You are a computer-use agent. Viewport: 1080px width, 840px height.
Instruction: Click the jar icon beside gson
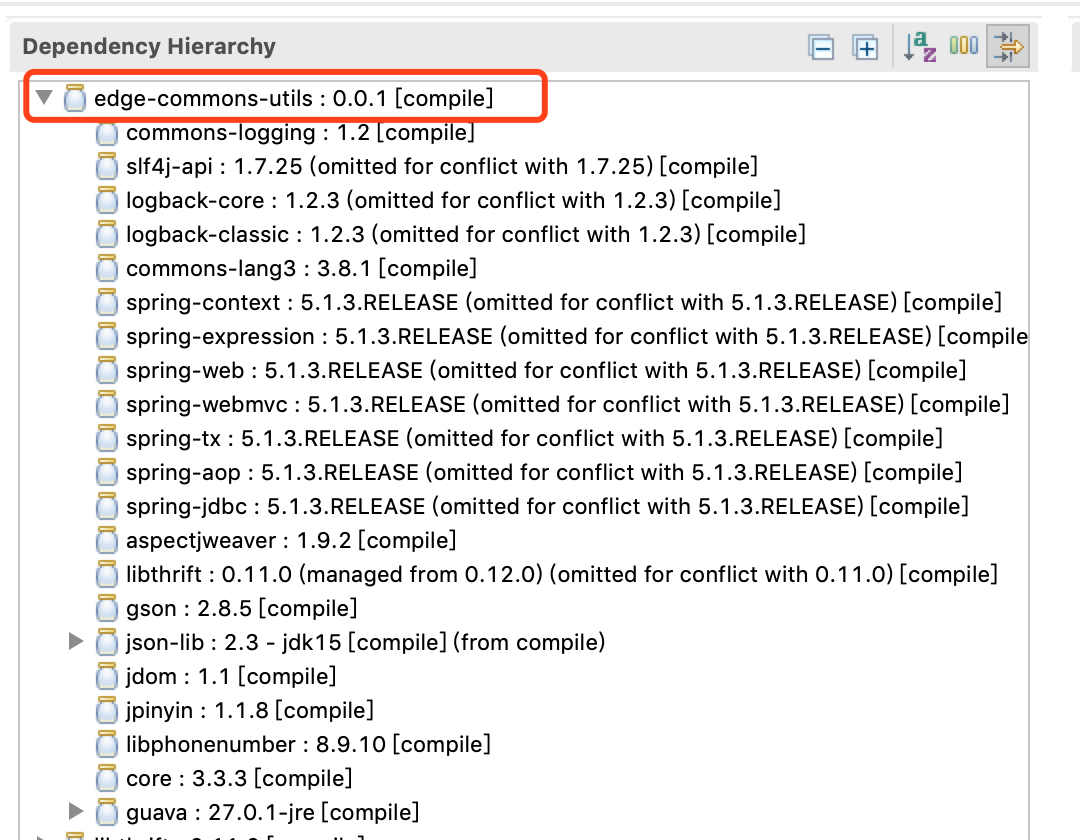[107, 608]
